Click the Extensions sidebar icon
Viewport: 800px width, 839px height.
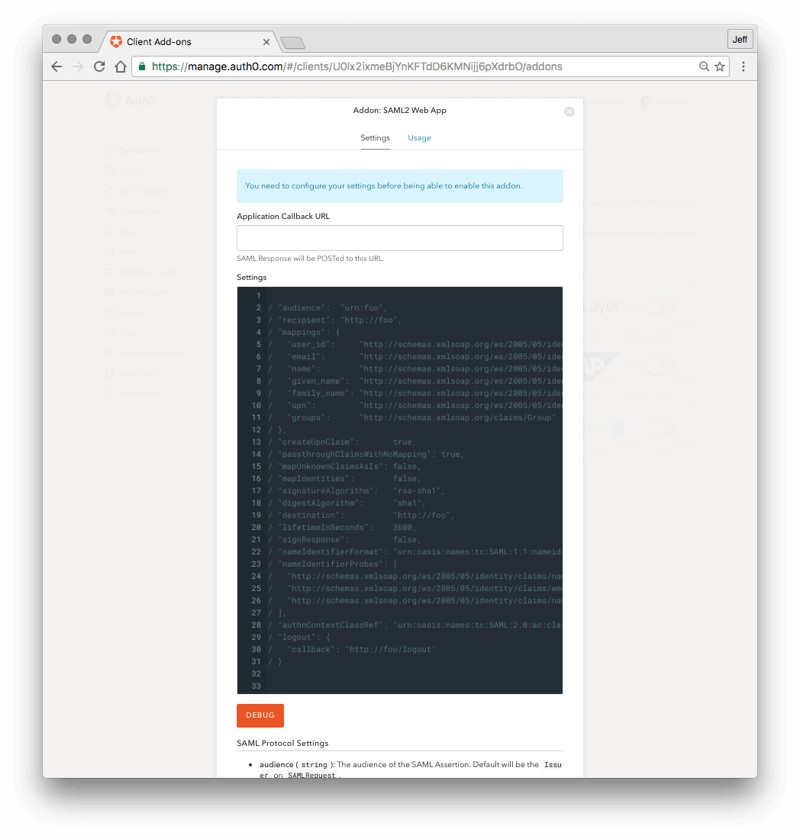(110, 373)
